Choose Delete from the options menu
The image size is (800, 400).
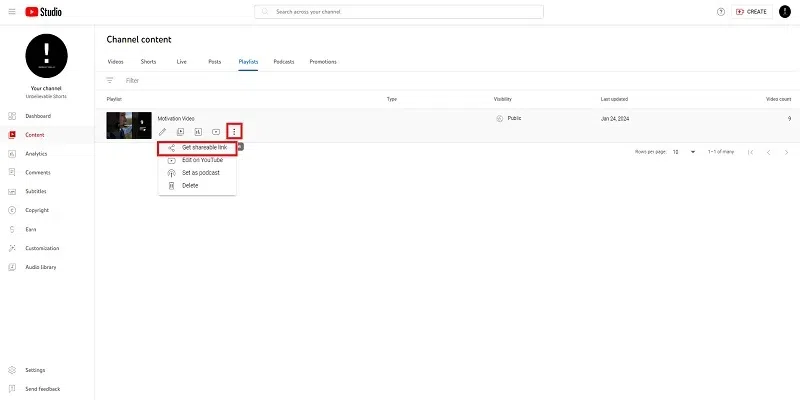(197, 186)
